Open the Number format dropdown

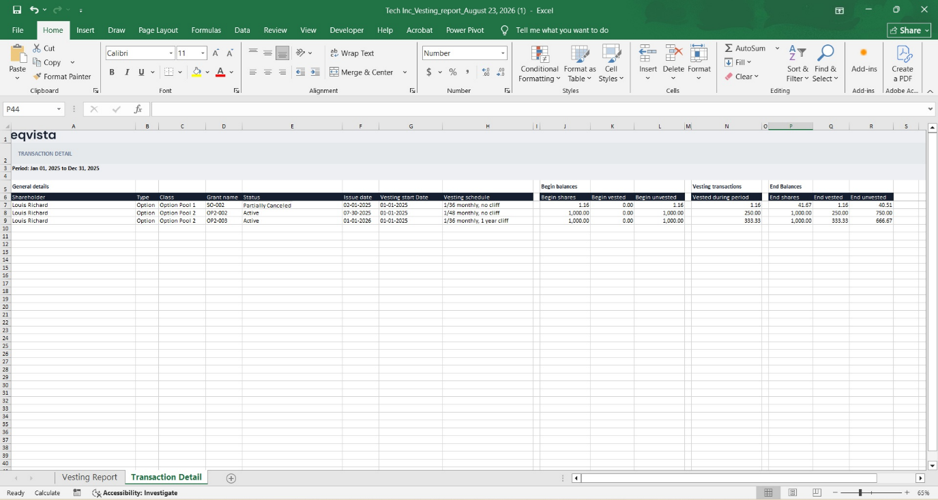502,53
